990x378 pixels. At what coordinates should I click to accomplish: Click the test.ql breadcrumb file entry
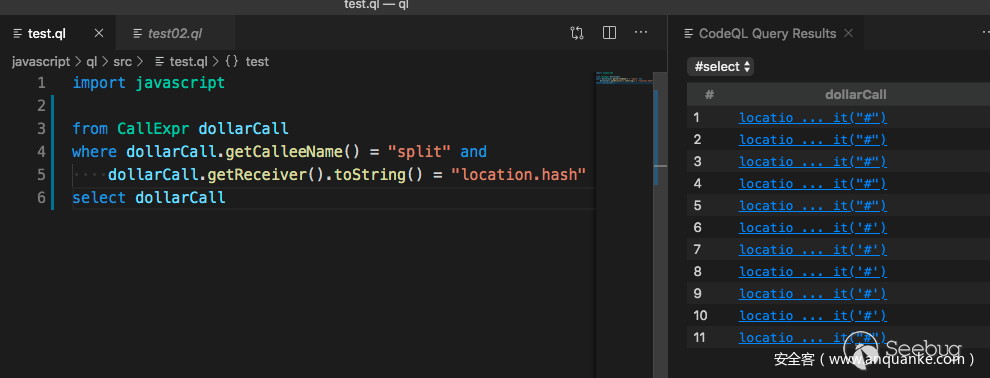(x=189, y=62)
